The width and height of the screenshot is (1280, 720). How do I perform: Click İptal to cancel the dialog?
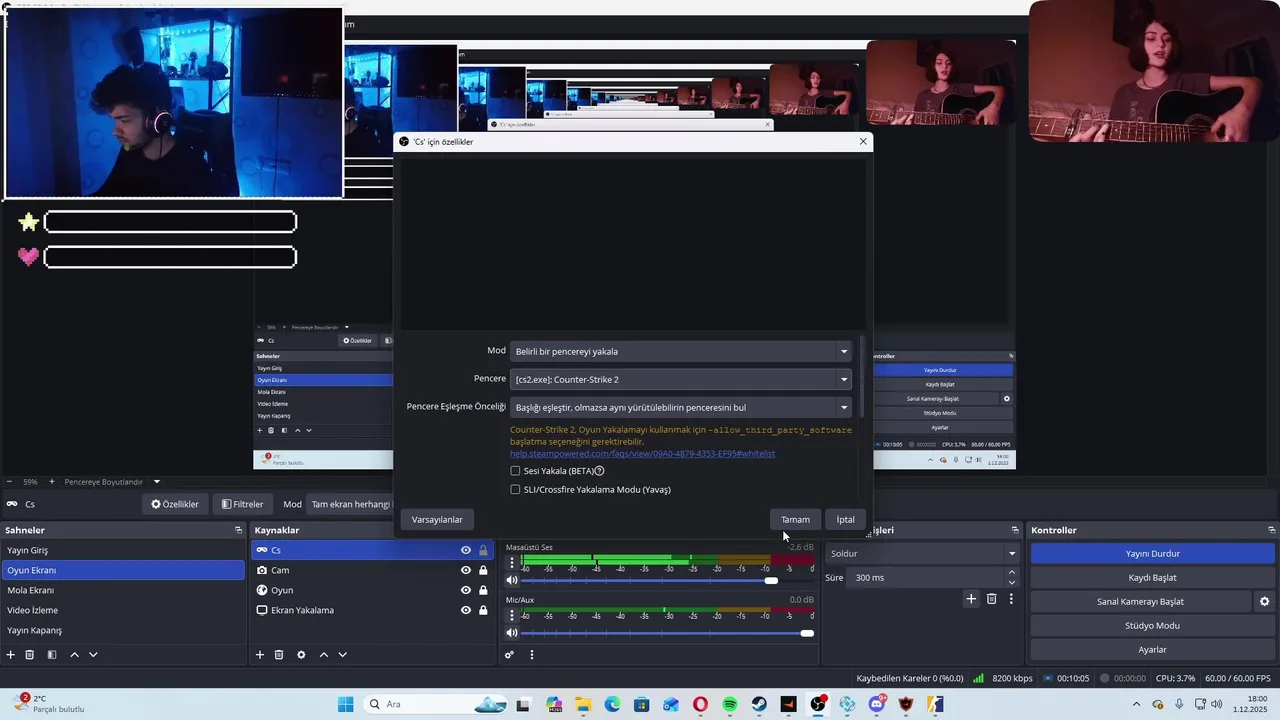click(x=845, y=519)
